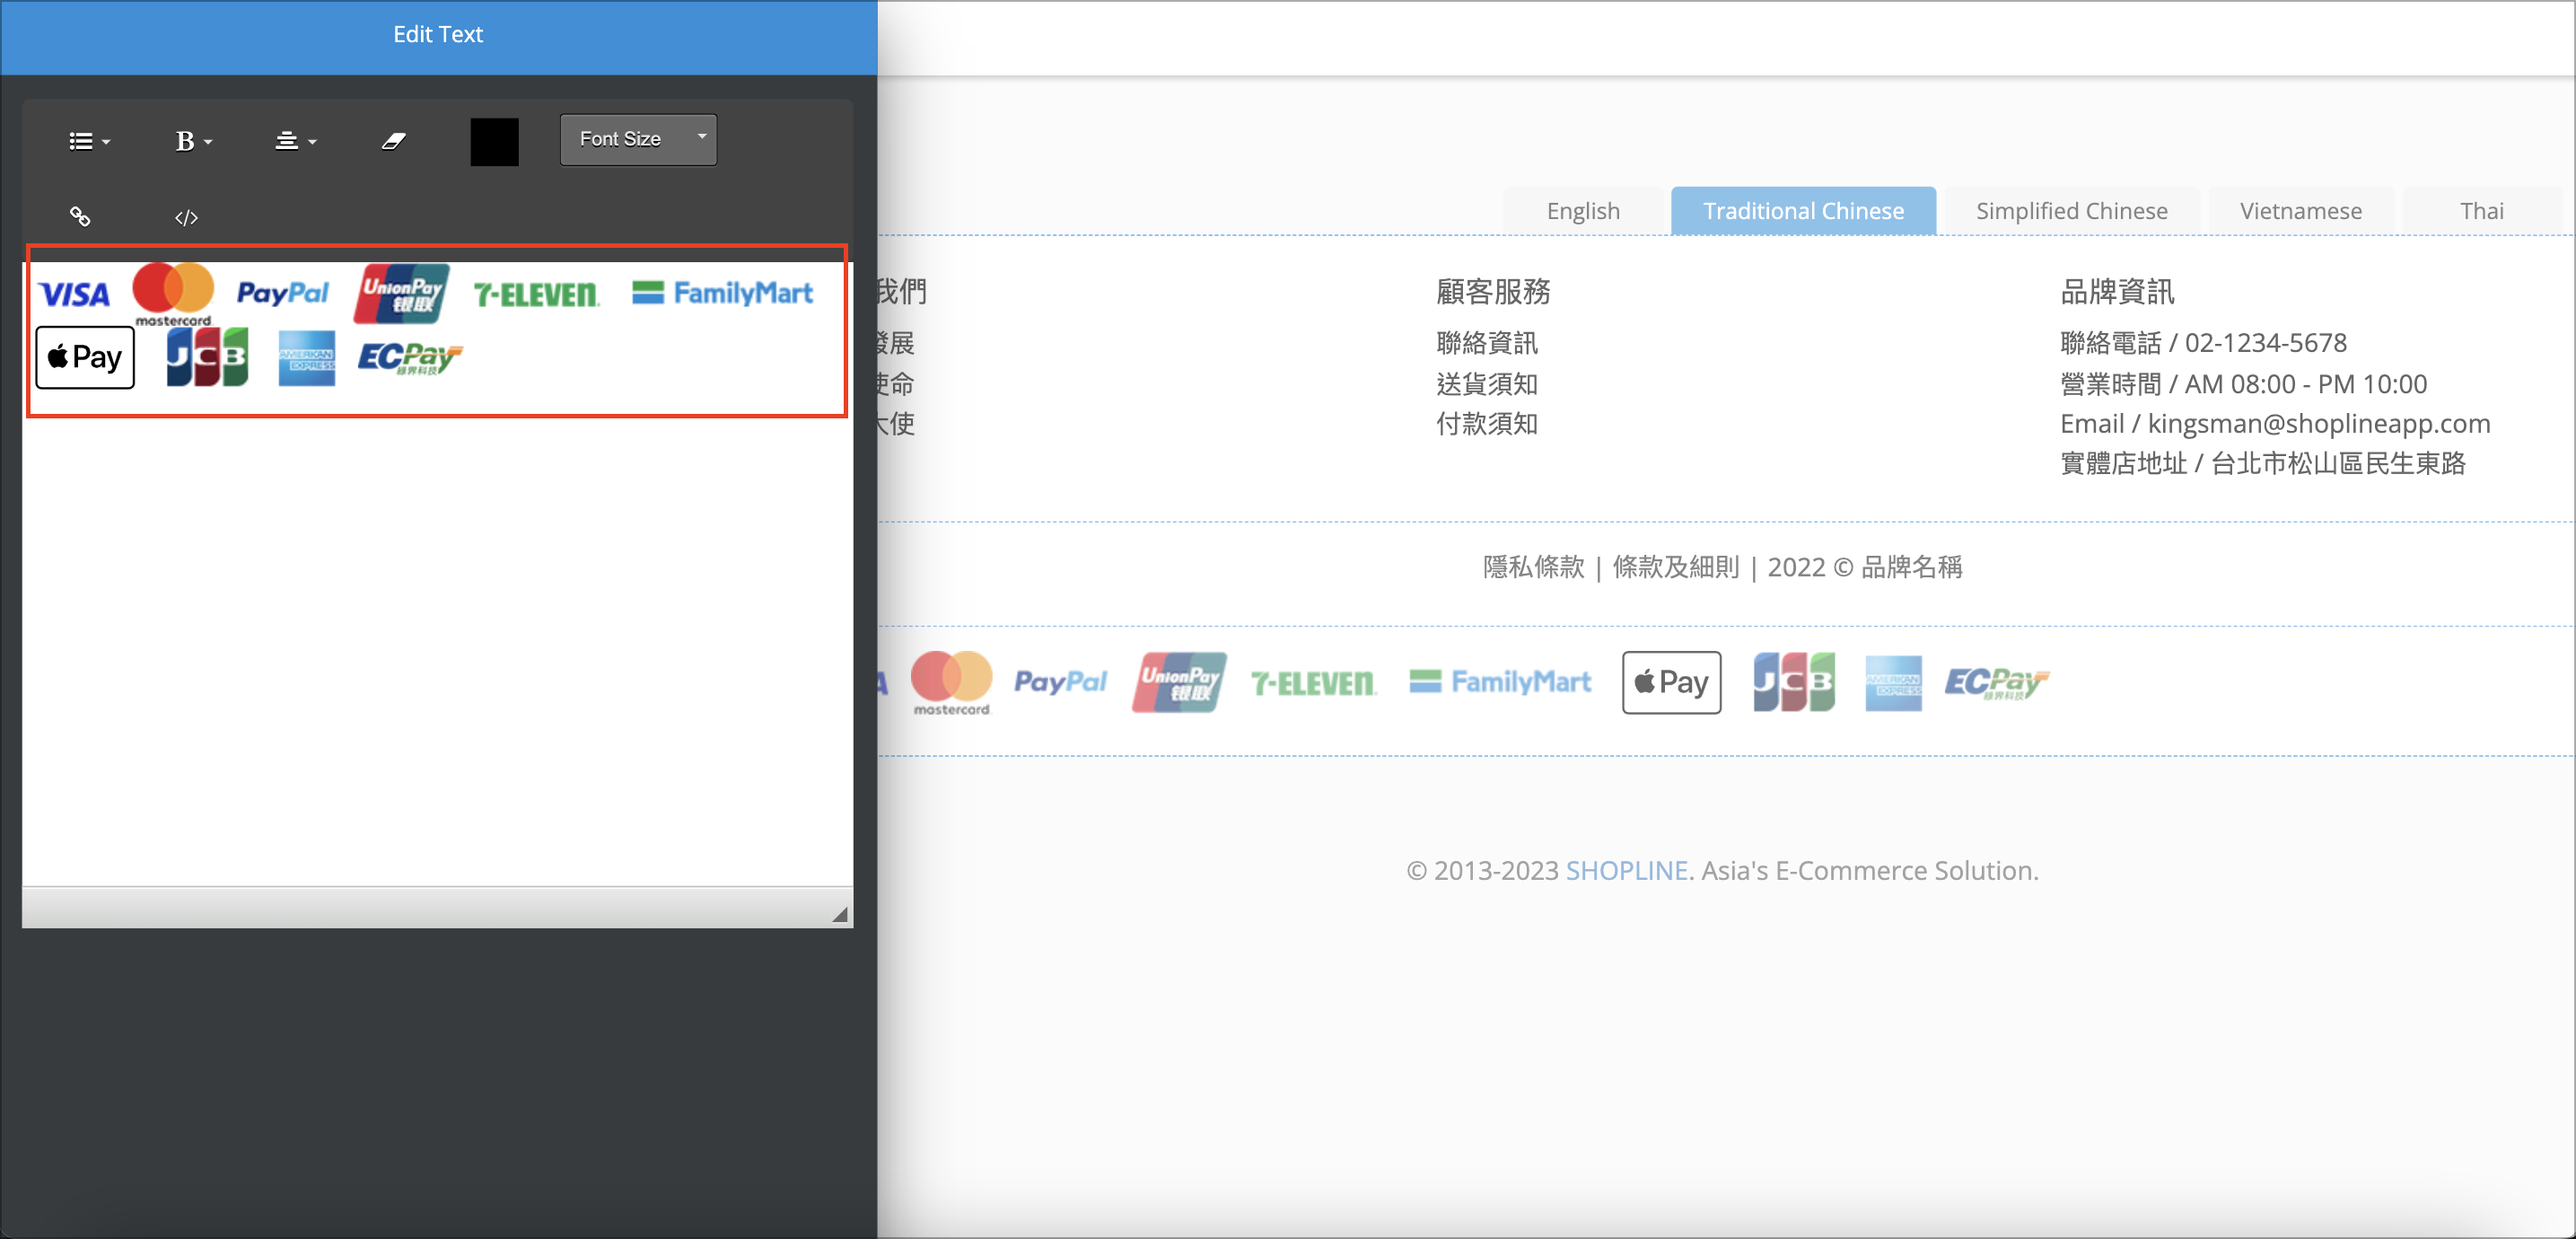Click the ECPay logo in page preview
The height and width of the screenshot is (1239, 2576).
(x=1996, y=683)
